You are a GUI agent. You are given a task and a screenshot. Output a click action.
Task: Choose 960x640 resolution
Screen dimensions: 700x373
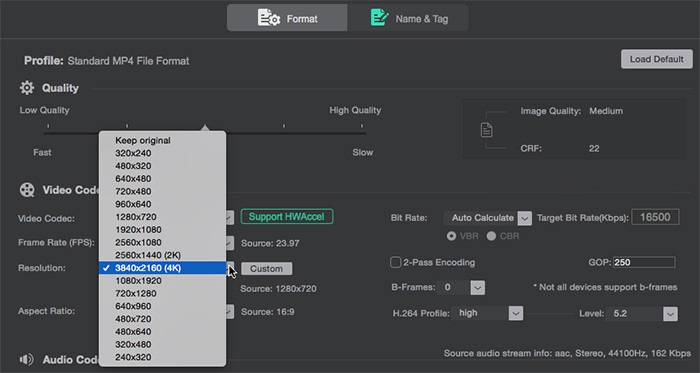(x=162, y=204)
